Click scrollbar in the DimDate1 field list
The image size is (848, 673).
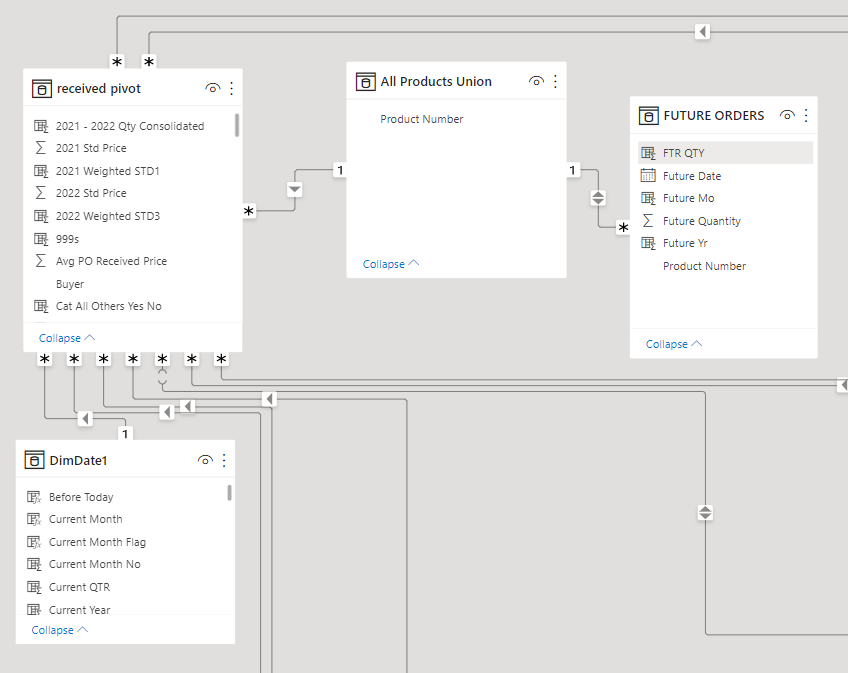click(229, 492)
